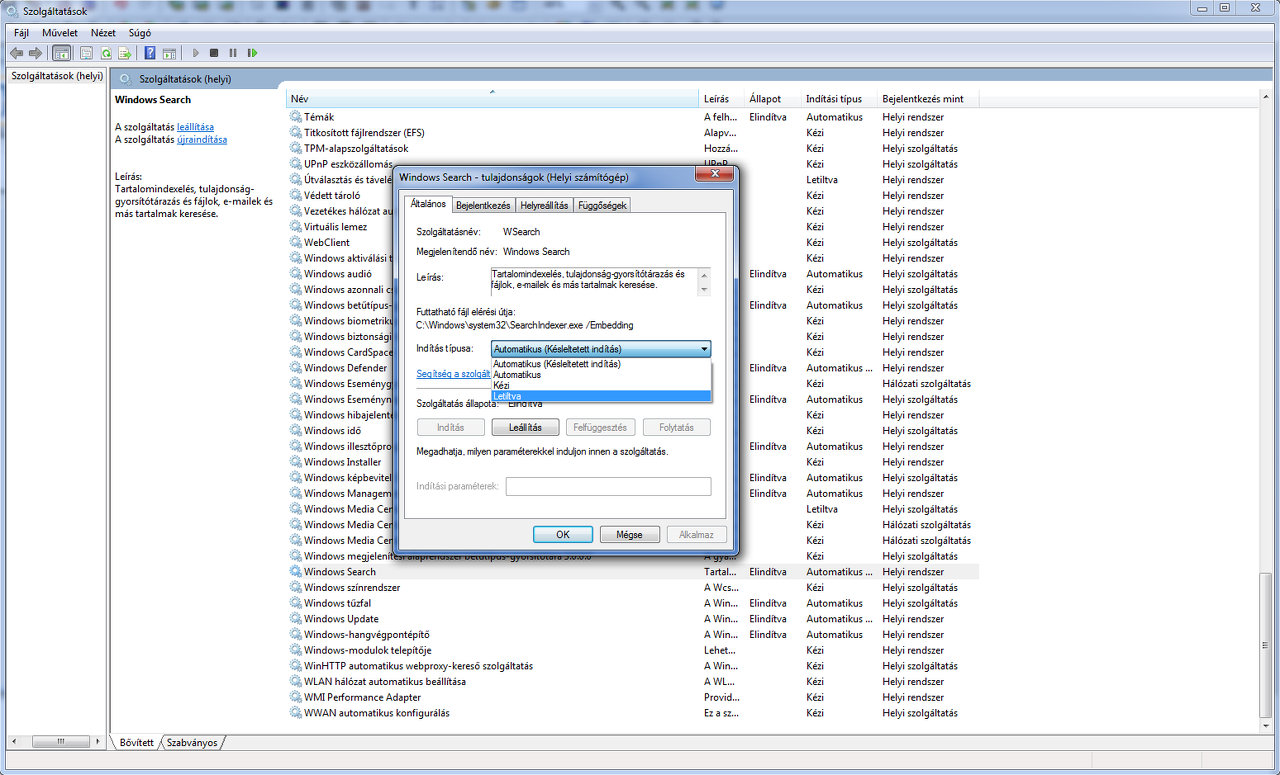The height and width of the screenshot is (775, 1280).
Task: Open the Nézet menu
Action: pos(103,33)
